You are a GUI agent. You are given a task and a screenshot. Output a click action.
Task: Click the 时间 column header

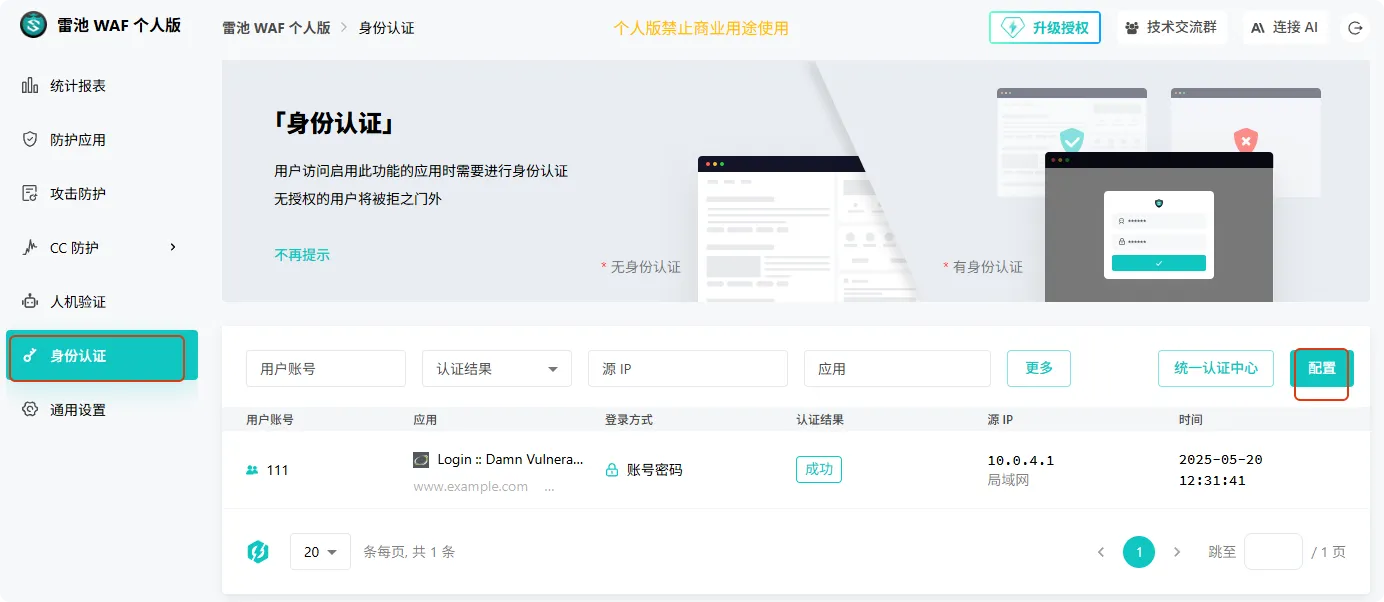tap(1191, 420)
